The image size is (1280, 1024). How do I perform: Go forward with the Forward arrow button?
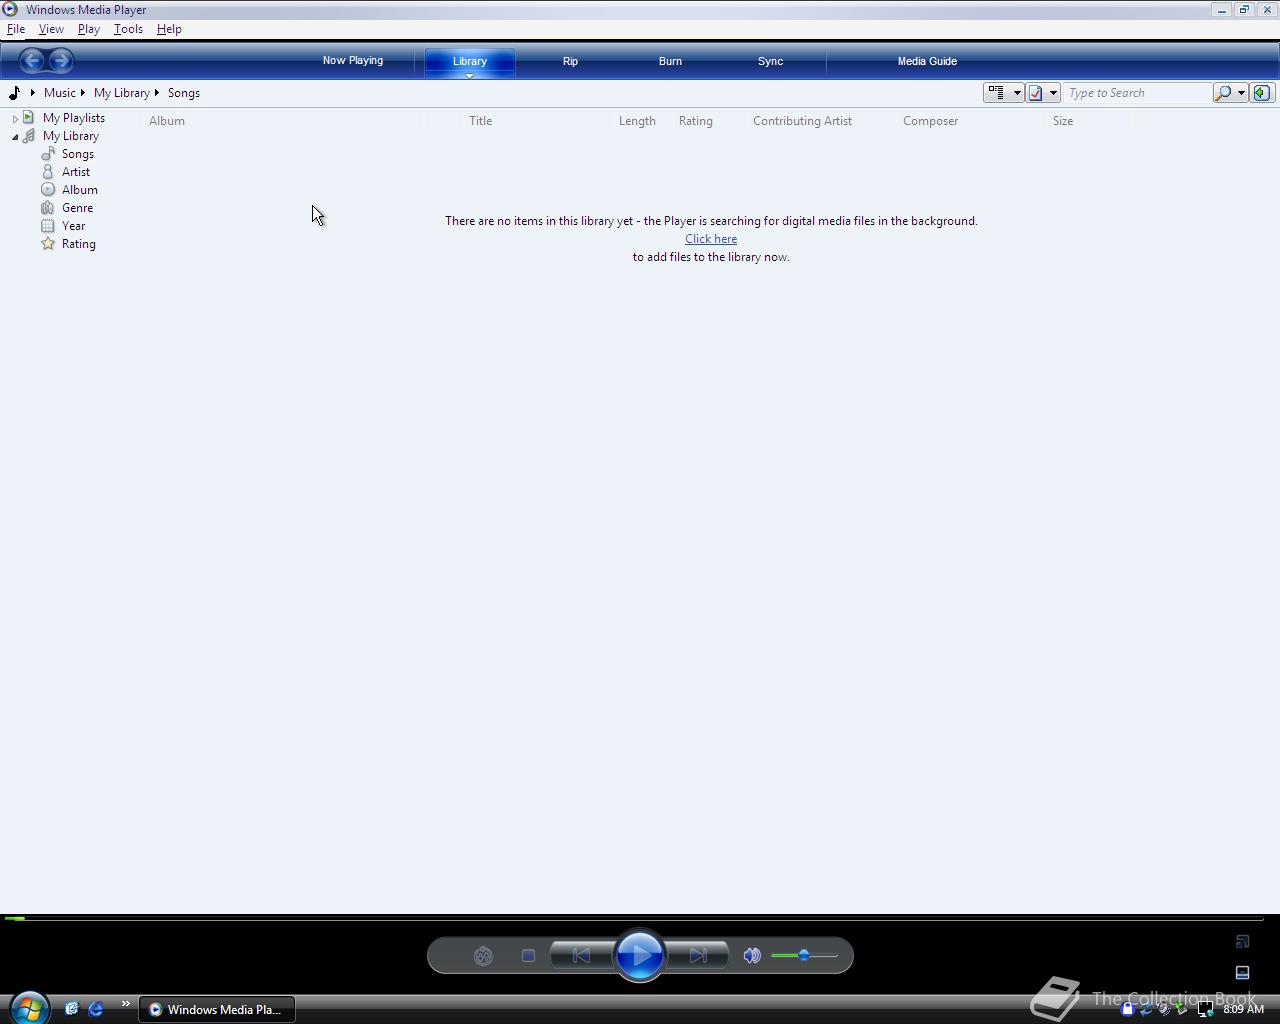61,61
